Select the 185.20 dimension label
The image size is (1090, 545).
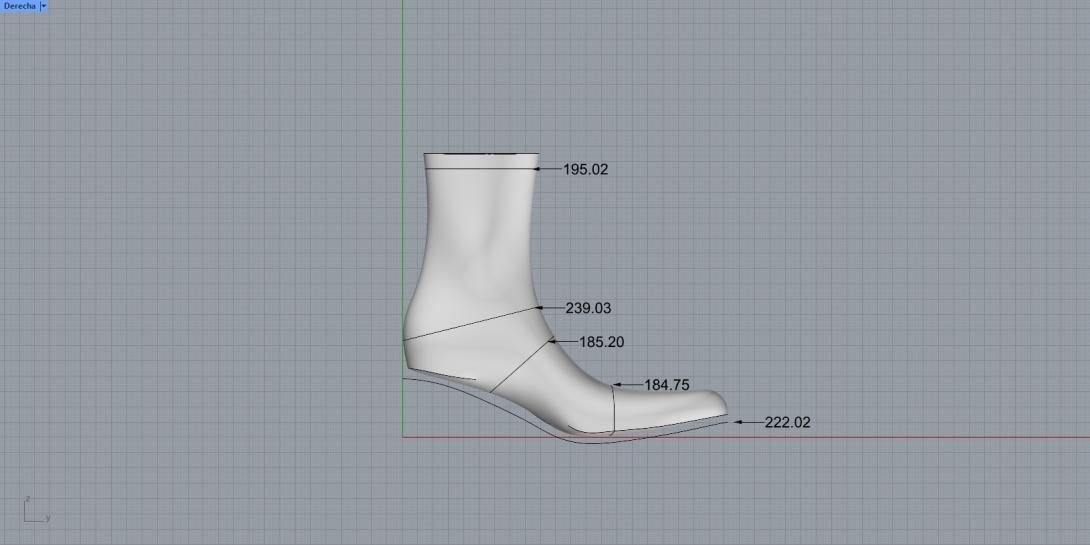[x=601, y=342]
